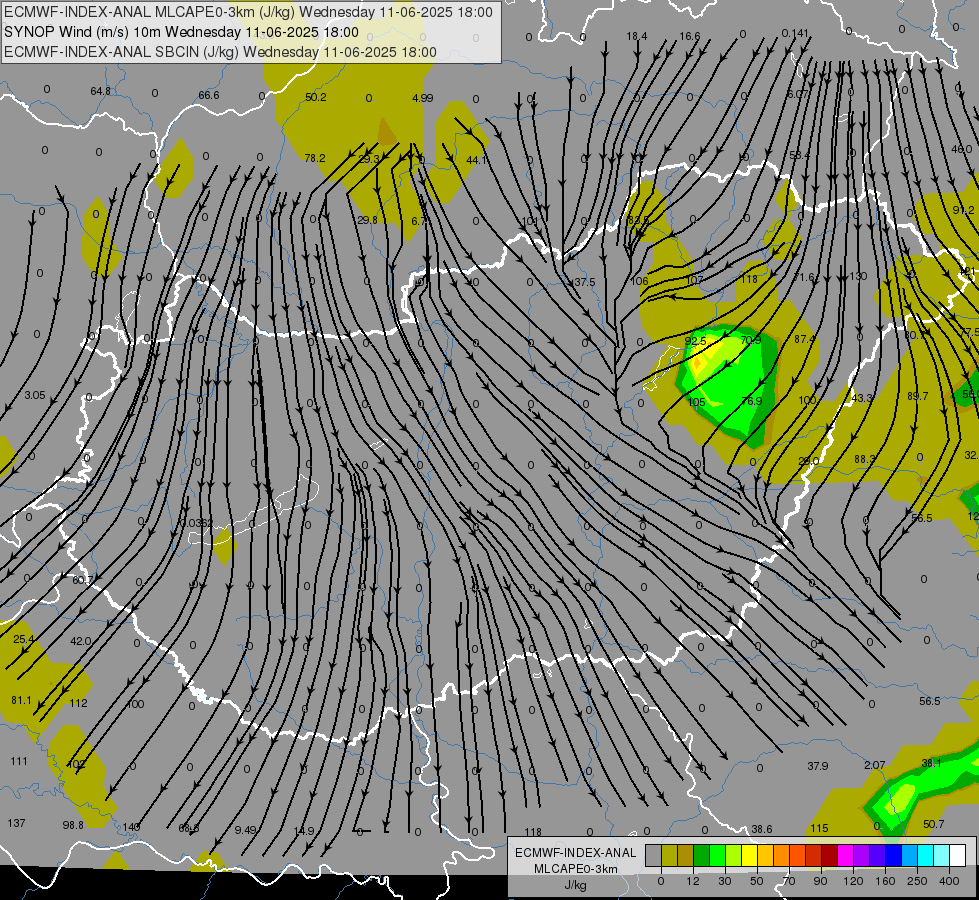
Task: Click the pure yellow legend swatch left of 50
Action: tap(749, 855)
